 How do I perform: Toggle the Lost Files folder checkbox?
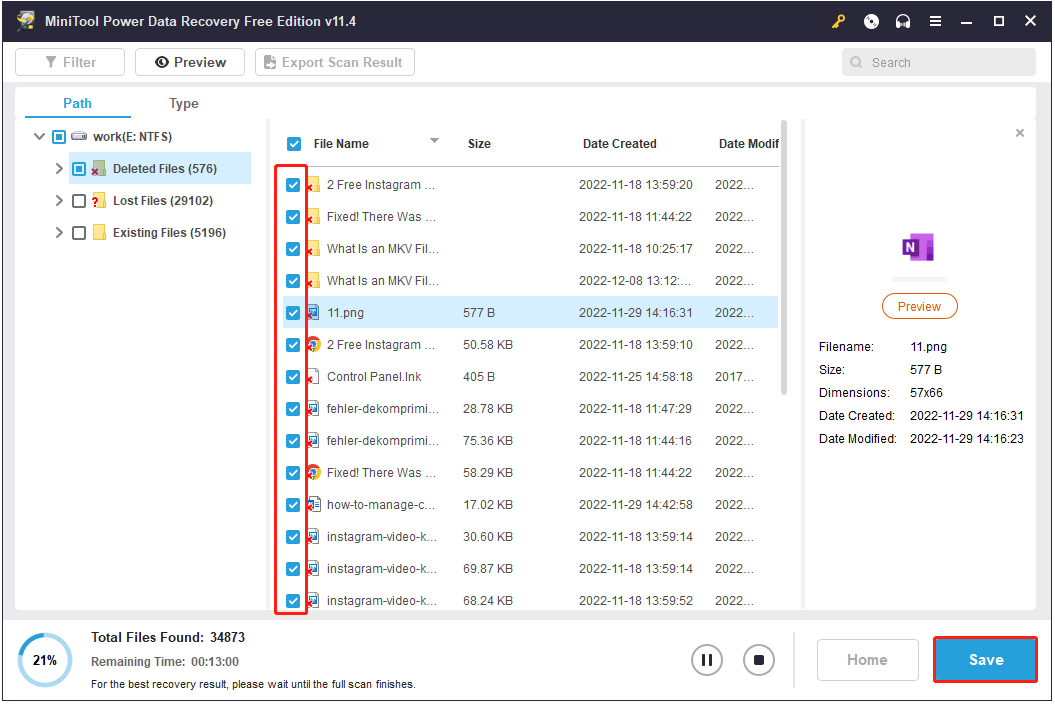(79, 201)
